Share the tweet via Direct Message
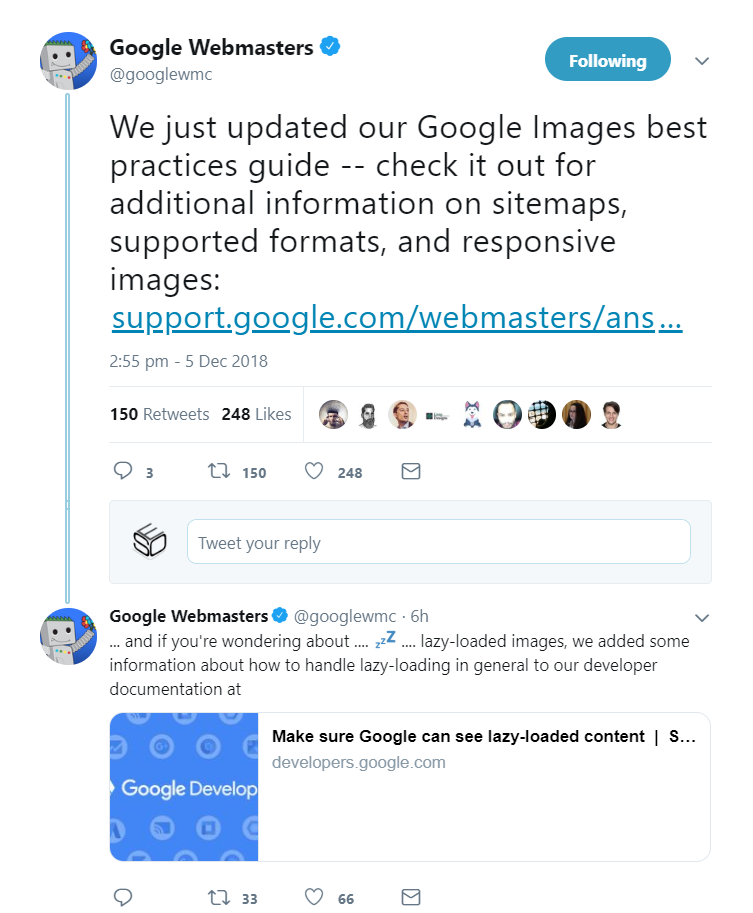The height and width of the screenshot is (913, 753). [410, 471]
